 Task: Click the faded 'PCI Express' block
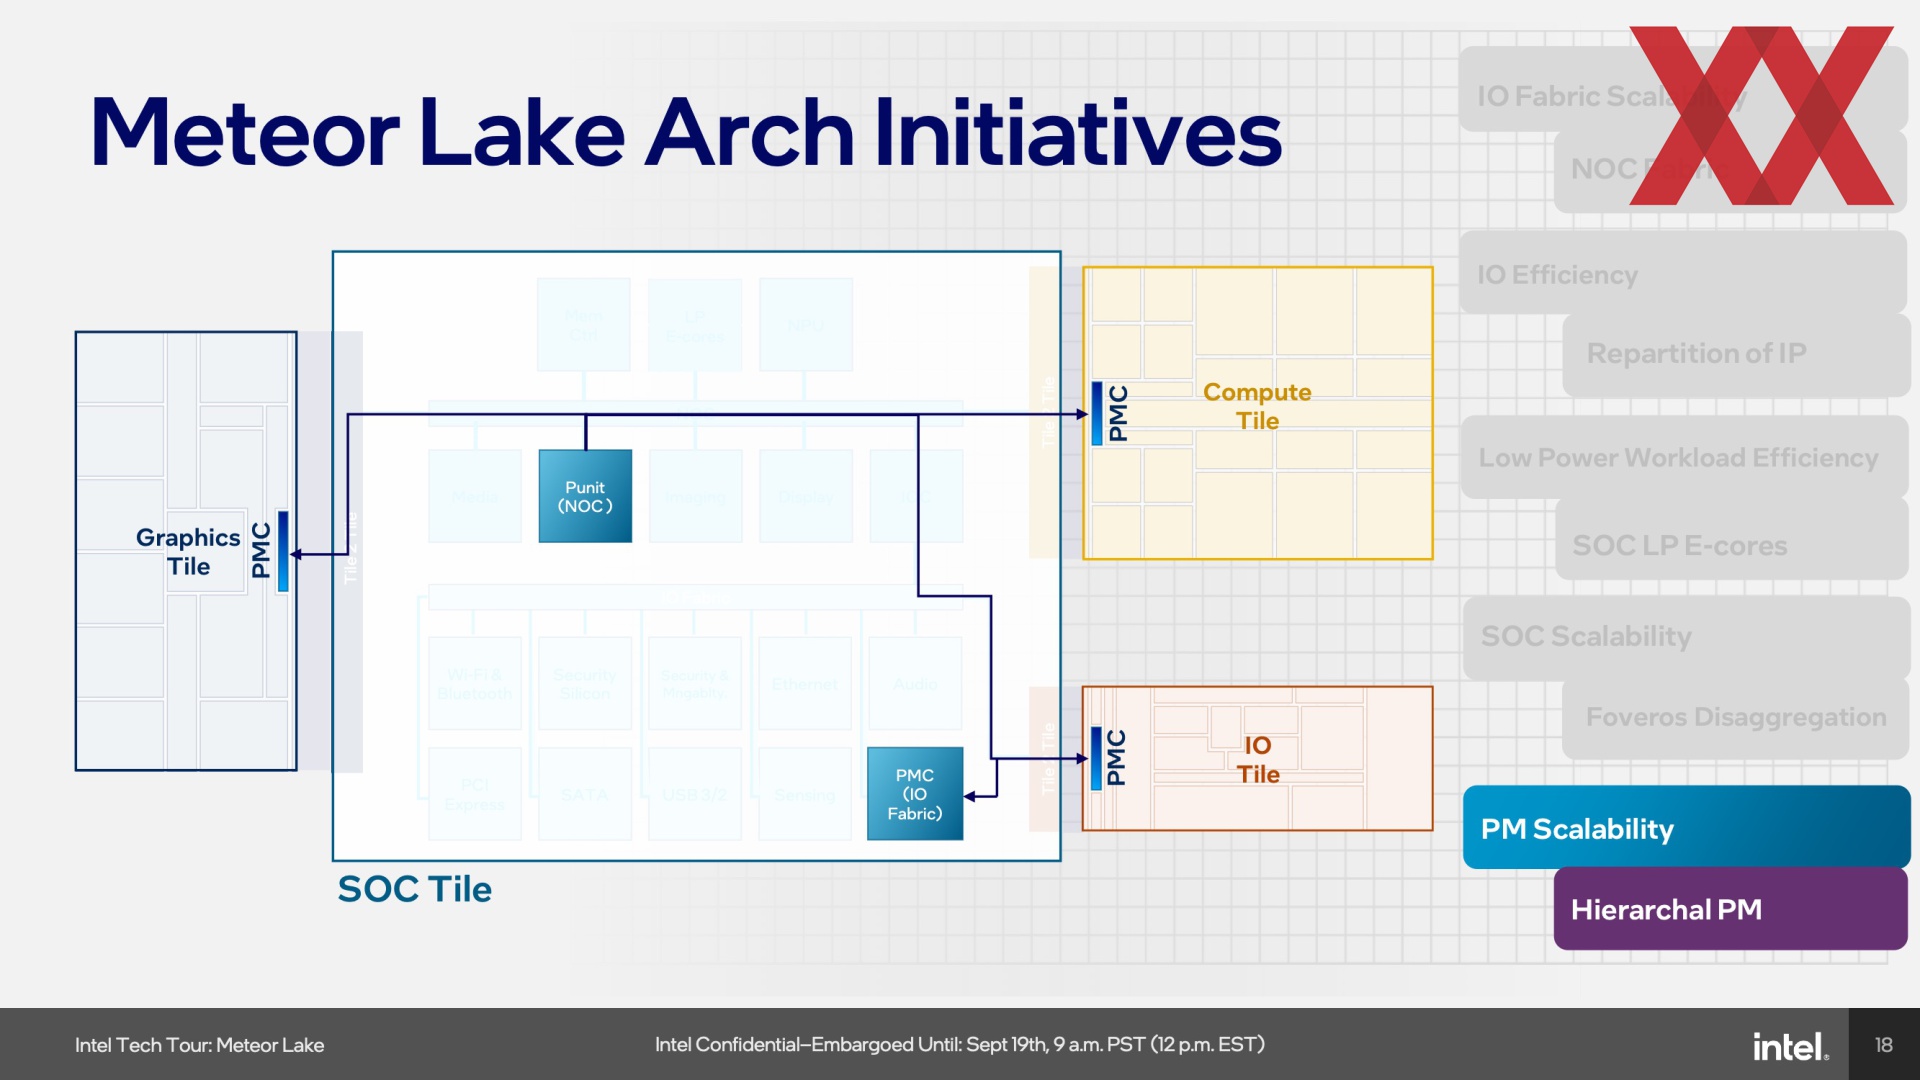475,794
